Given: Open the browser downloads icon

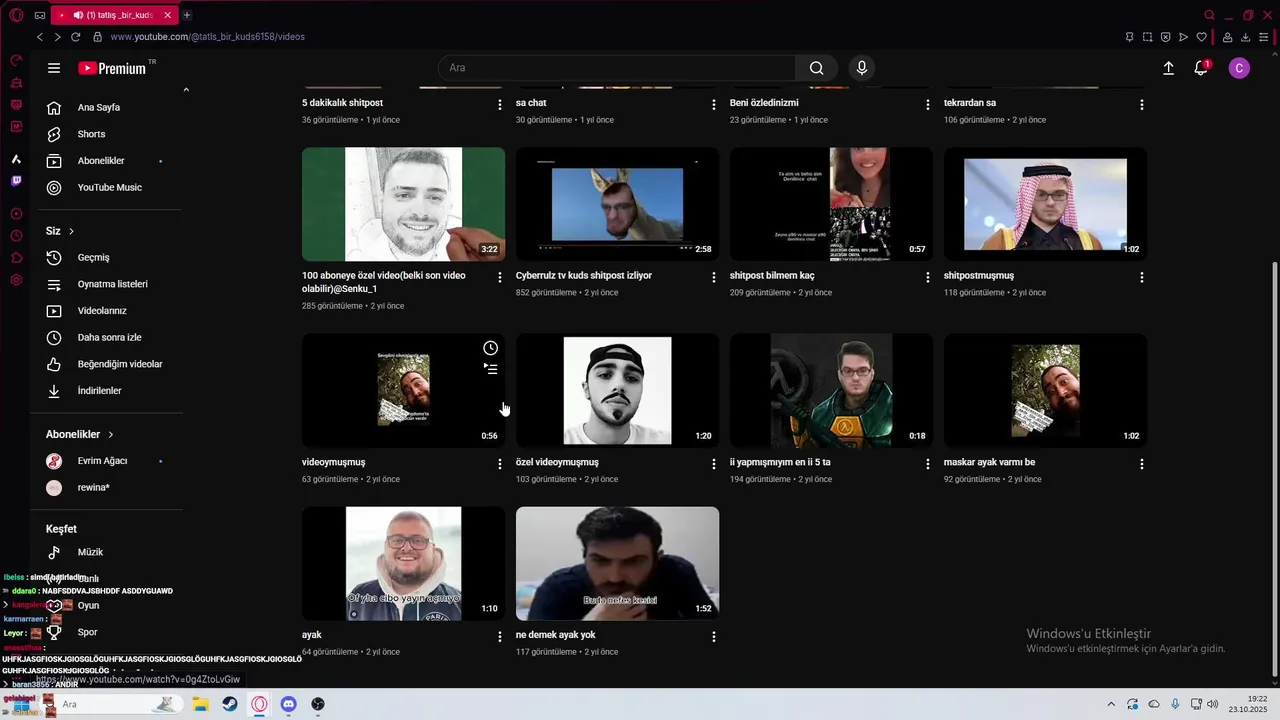Looking at the screenshot, I should point(1246,37).
